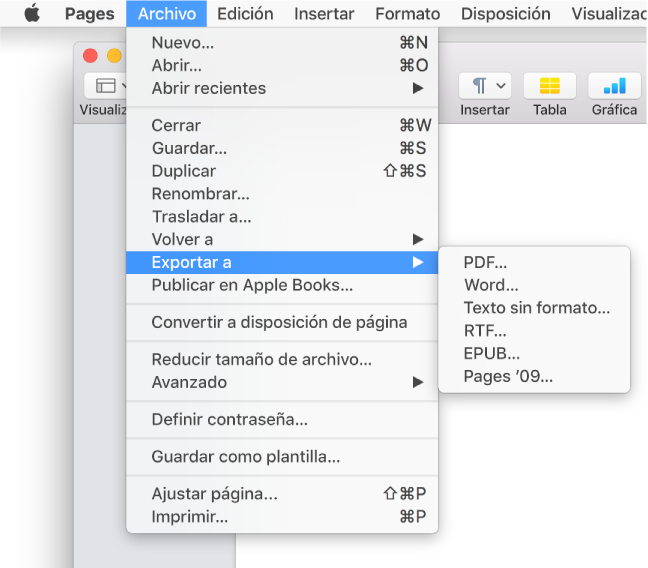
Task: Choose Abrir... from Archivo menu
Action: [x=282, y=65]
